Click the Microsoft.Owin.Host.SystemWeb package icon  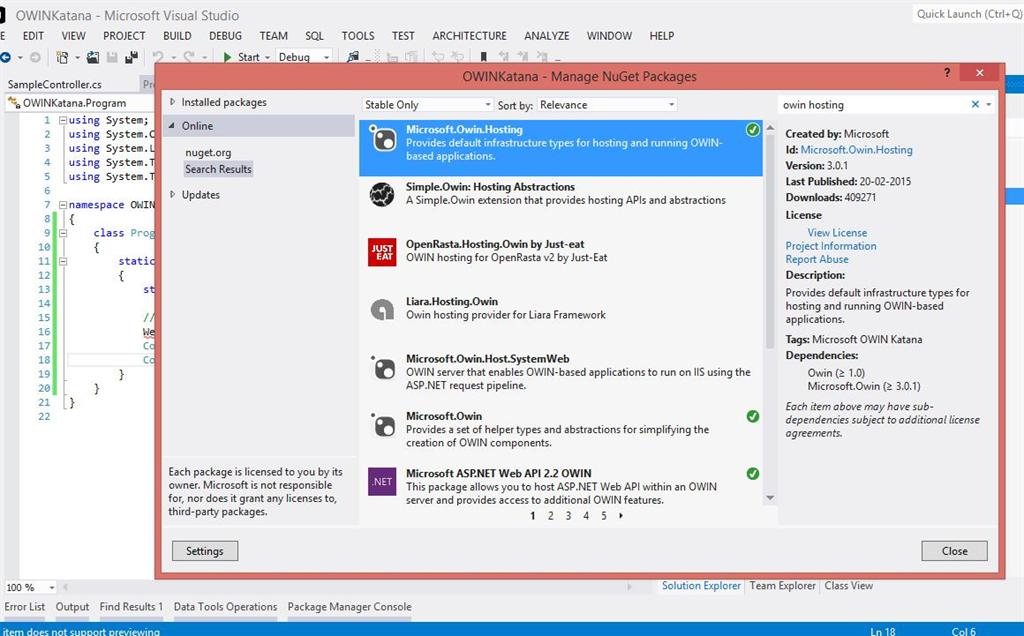[x=383, y=368]
